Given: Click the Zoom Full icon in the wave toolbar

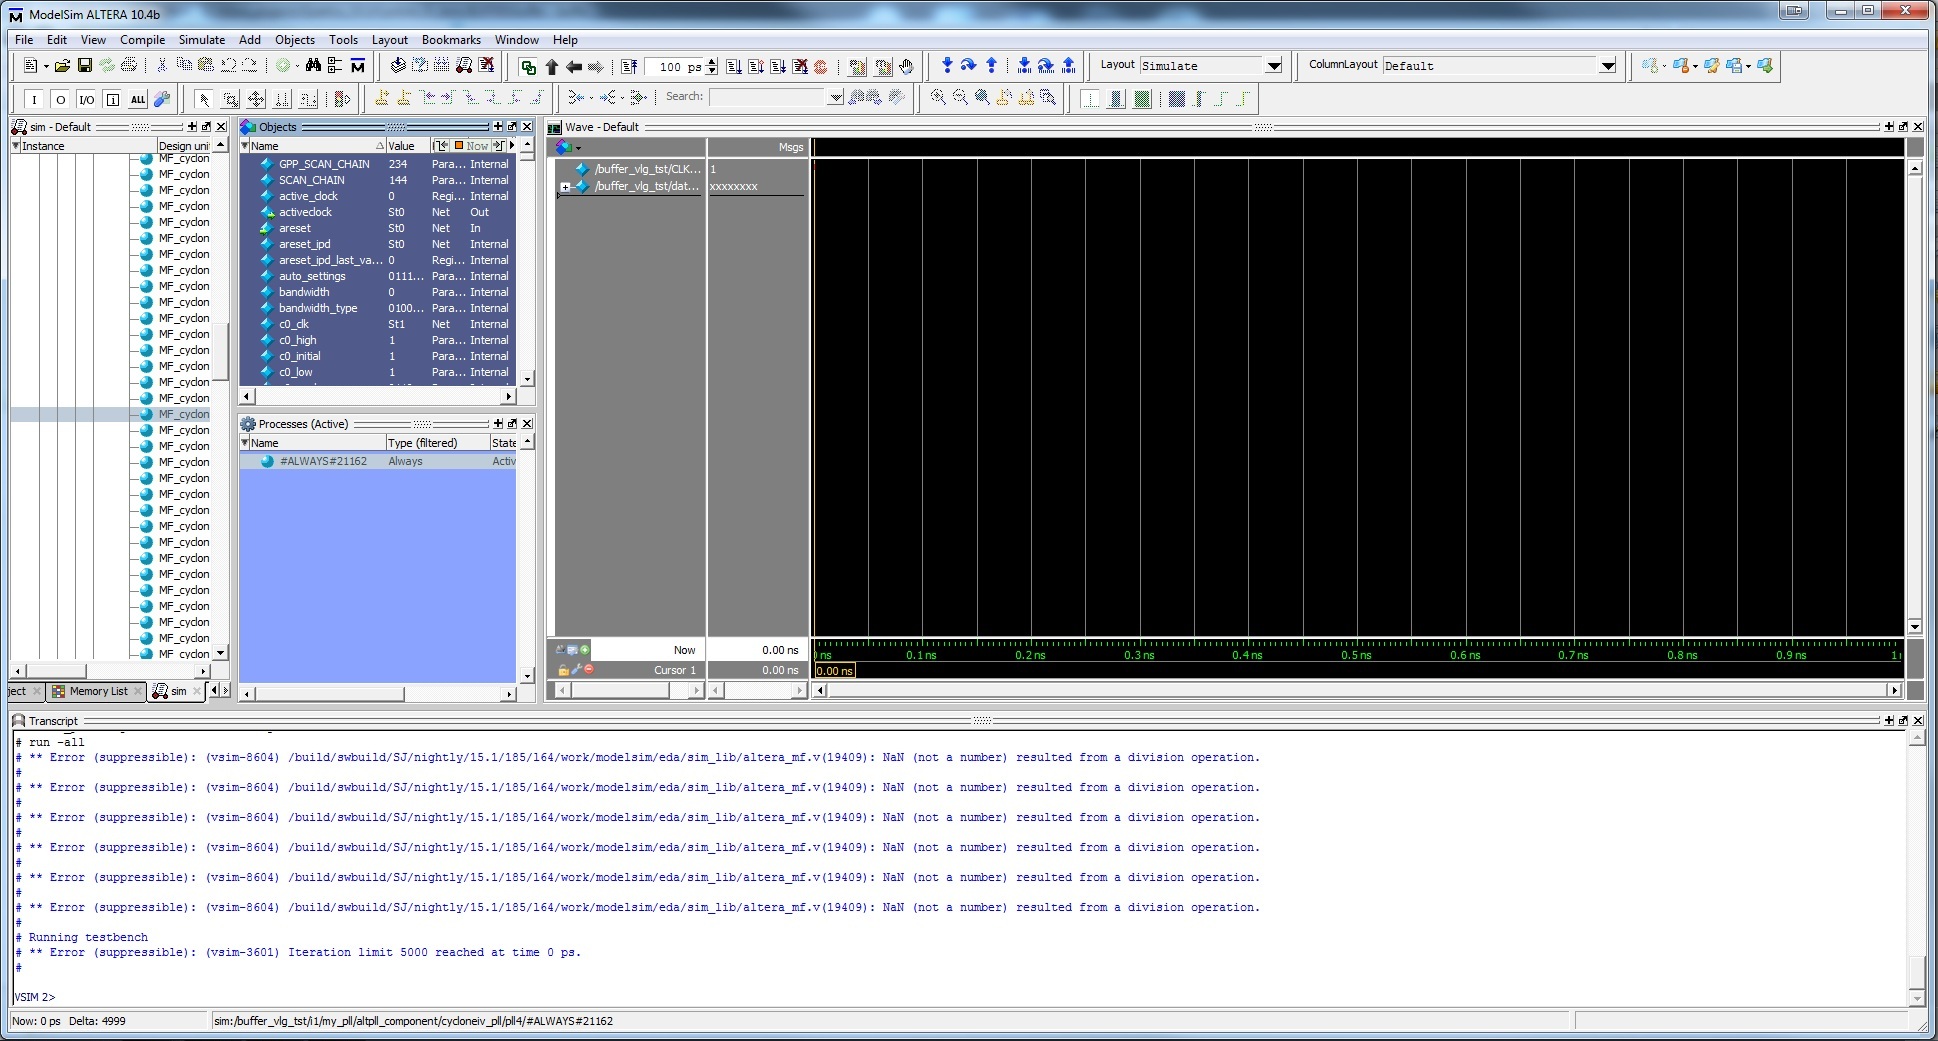Looking at the screenshot, I should coord(982,98).
